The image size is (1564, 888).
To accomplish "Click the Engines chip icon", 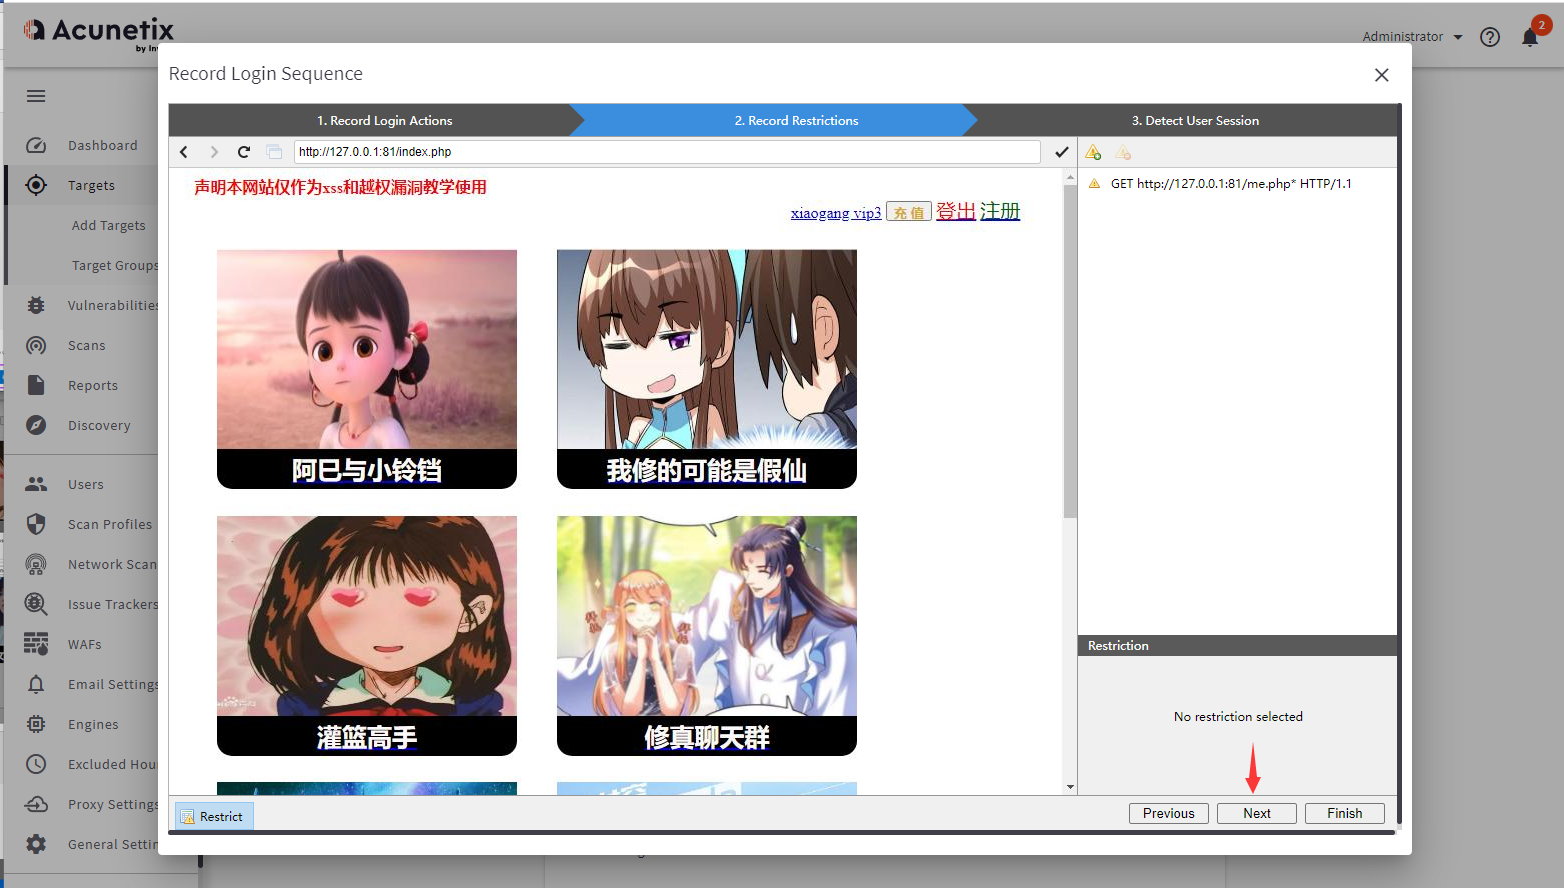I will coord(36,724).
